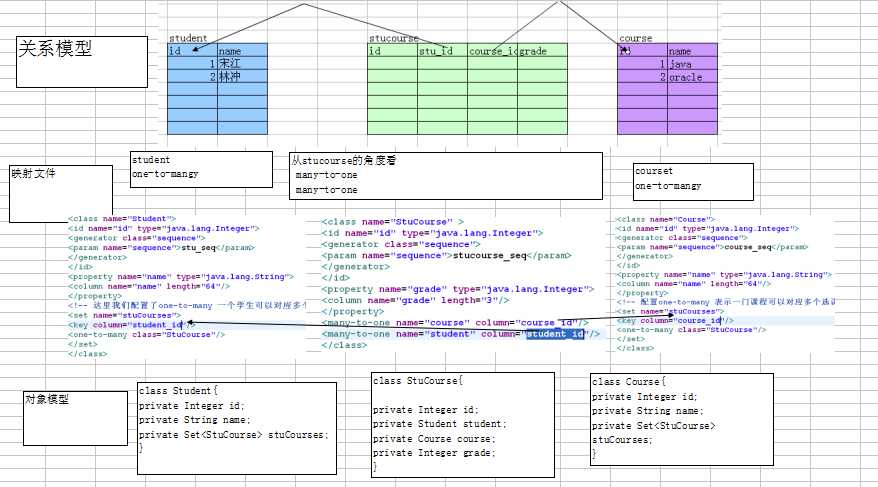Click the many-to-one name="course" XML line
Viewport: 878px width, 487px height.
click(x=455, y=322)
